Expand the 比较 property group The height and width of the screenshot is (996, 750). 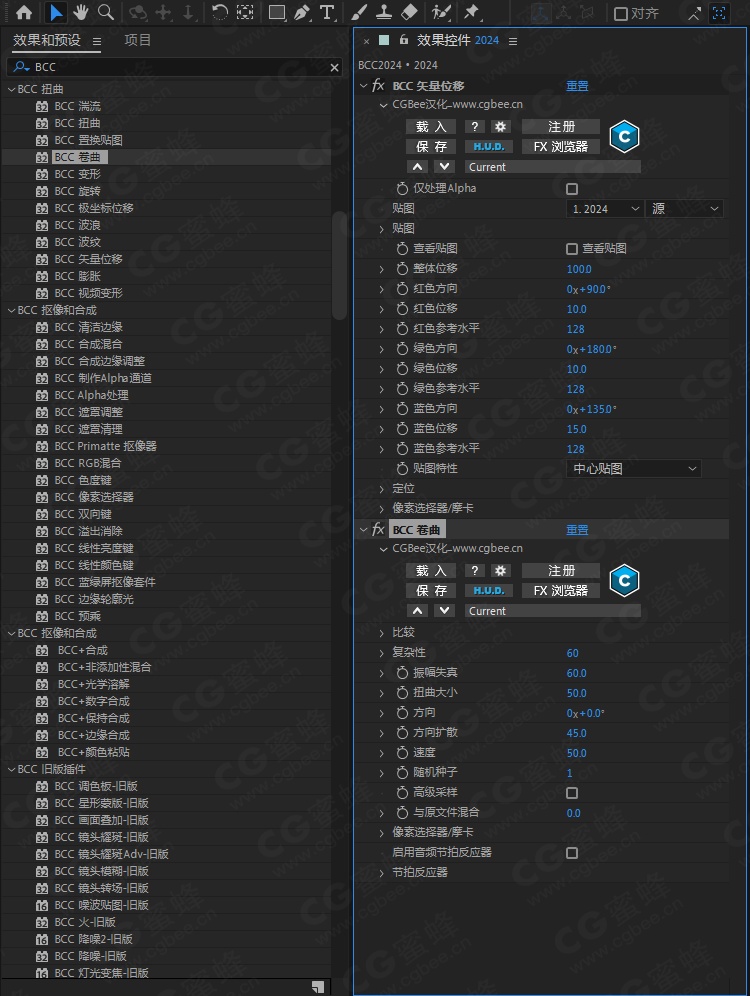382,633
